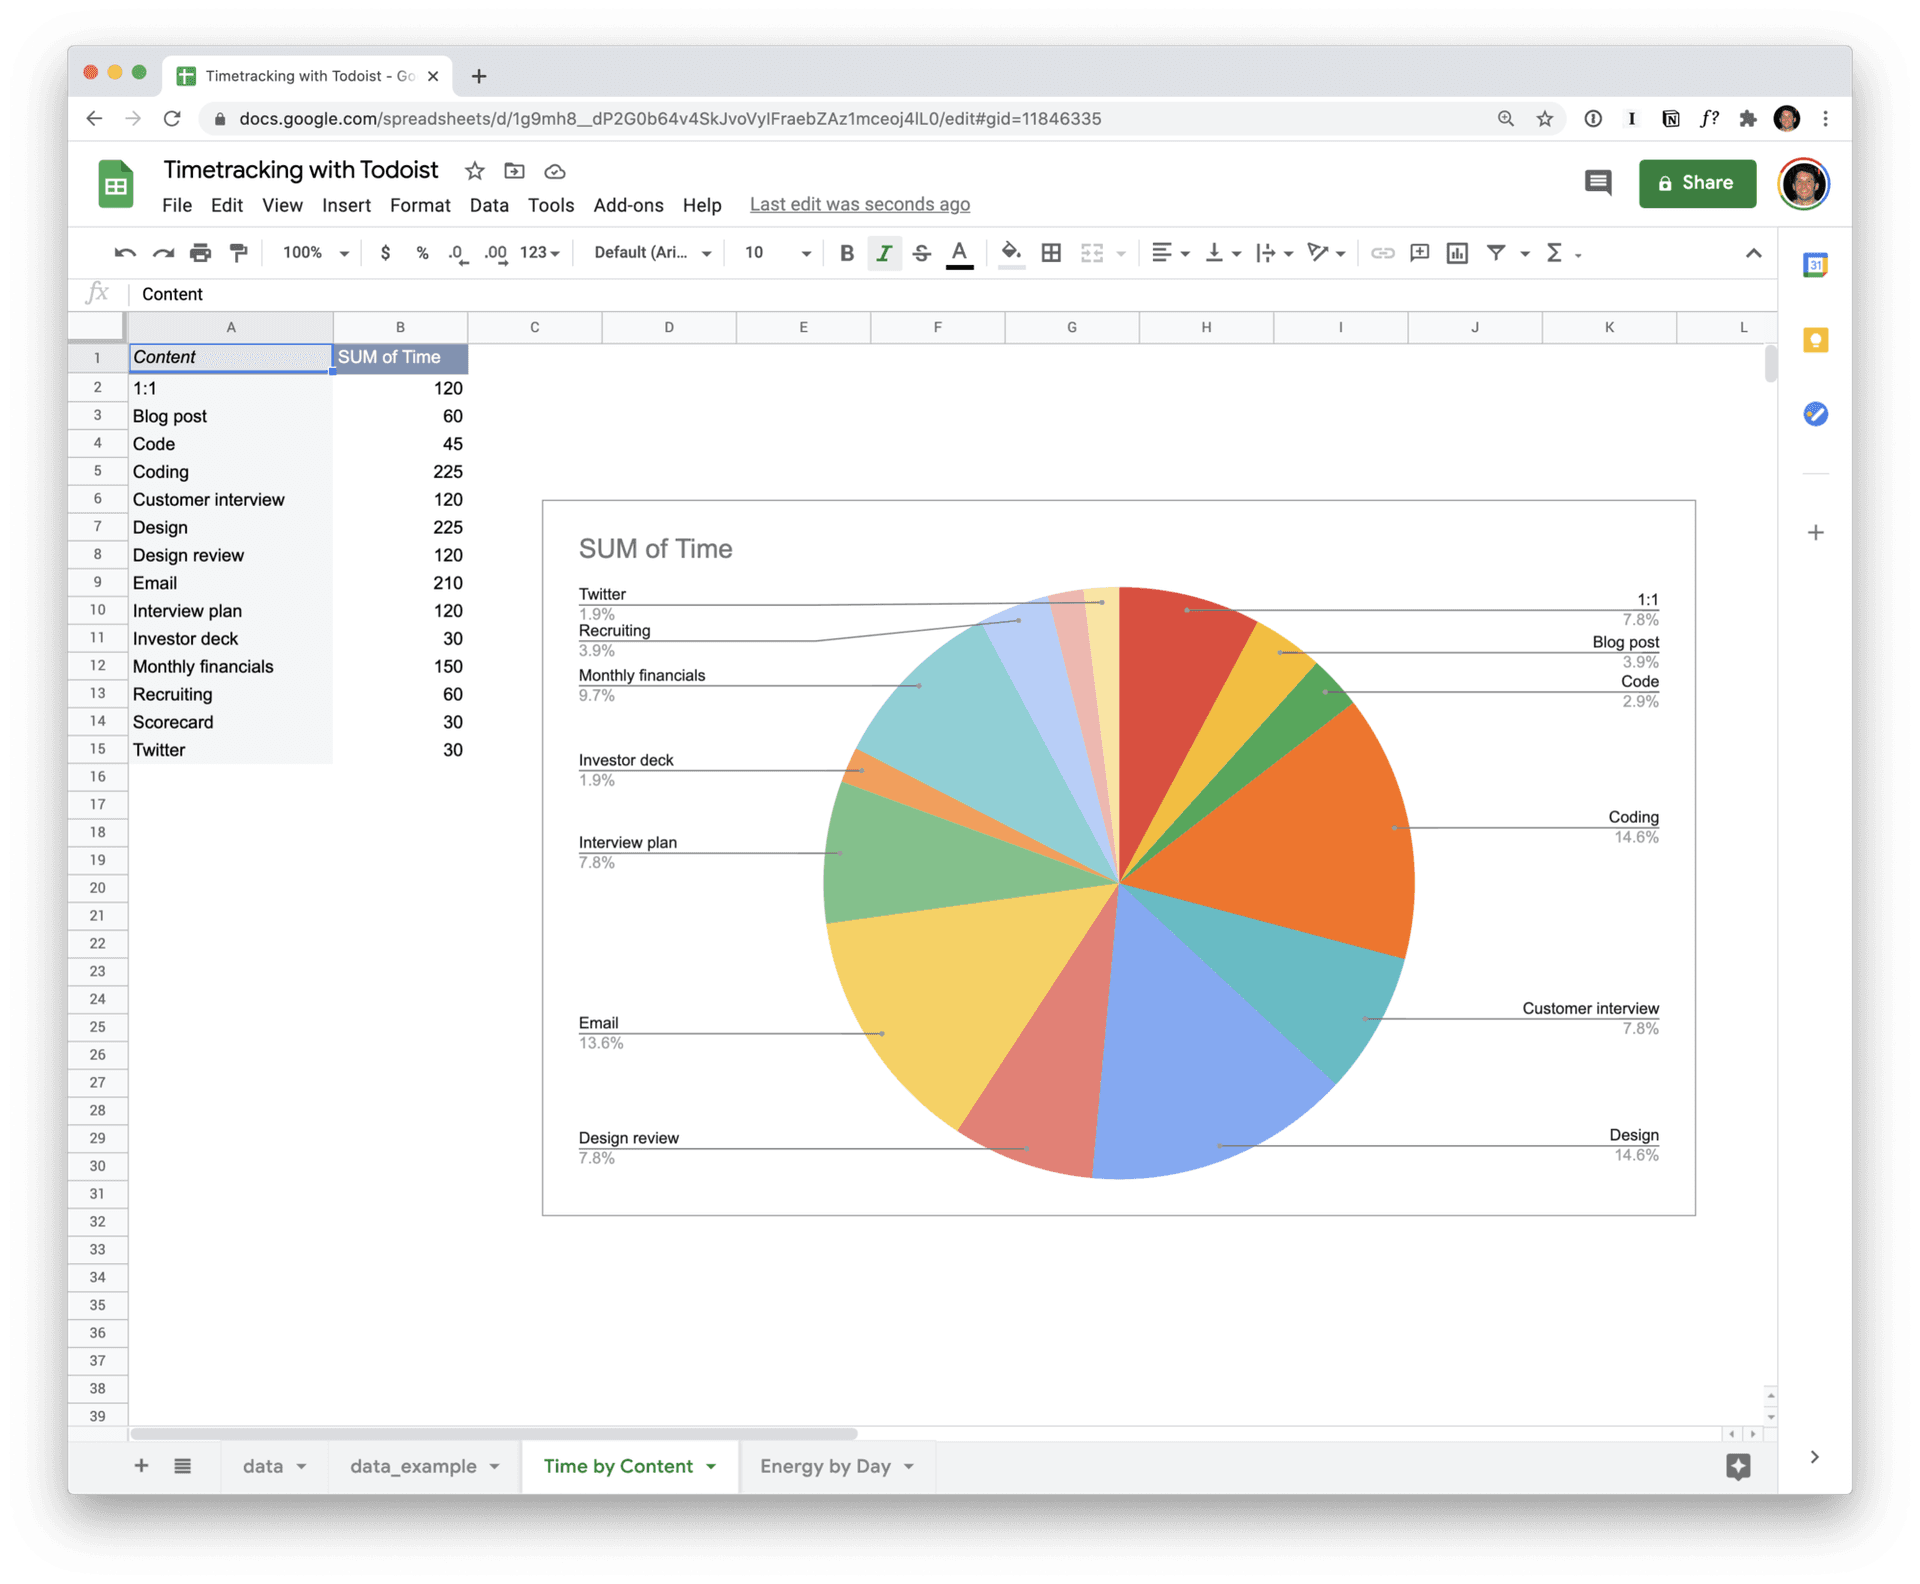Screen dimensions: 1920x1584
Task: Click the Insert chart icon
Action: pos(1457,253)
